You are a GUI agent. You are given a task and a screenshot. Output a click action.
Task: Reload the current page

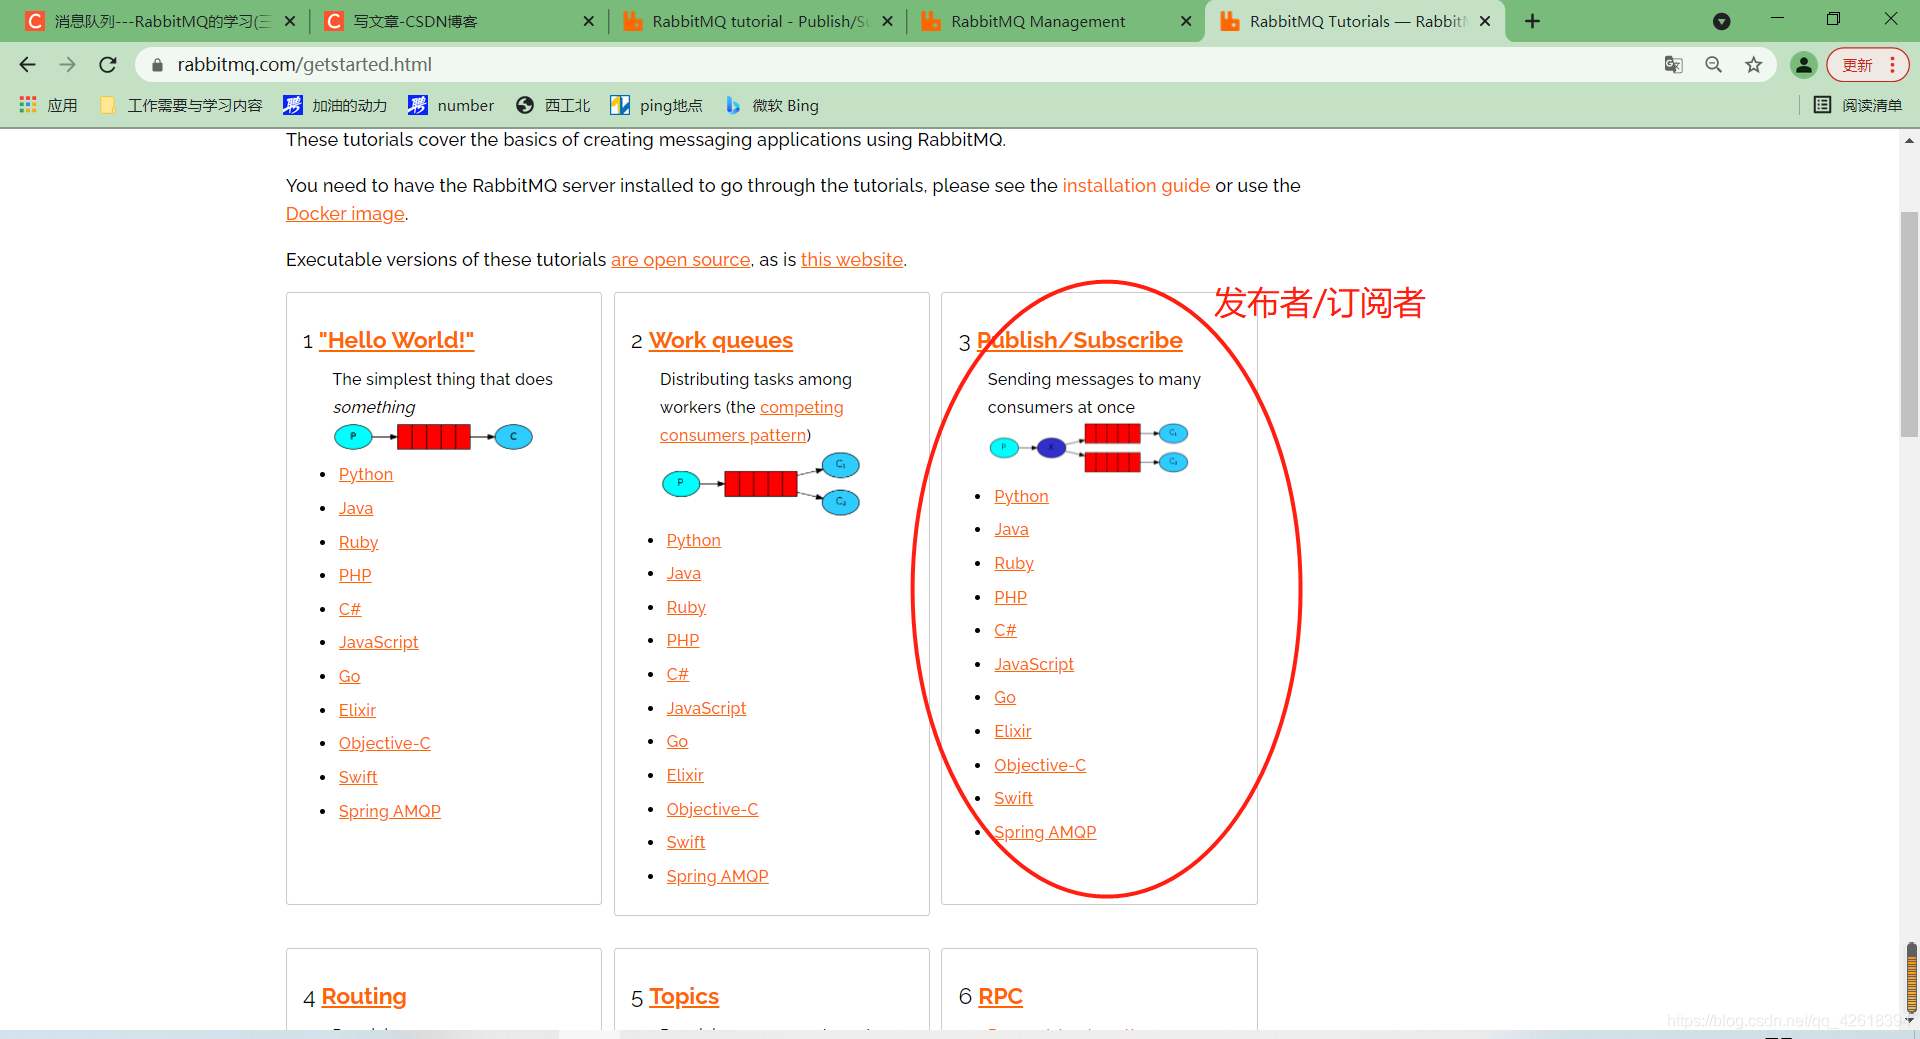(108, 65)
